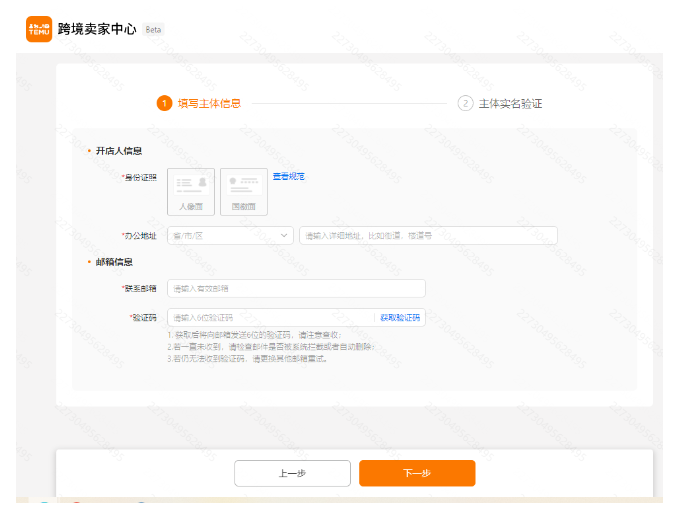This screenshot has height=518, width=683.
Task: Open the 查看规范 link
Action: [289, 177]
